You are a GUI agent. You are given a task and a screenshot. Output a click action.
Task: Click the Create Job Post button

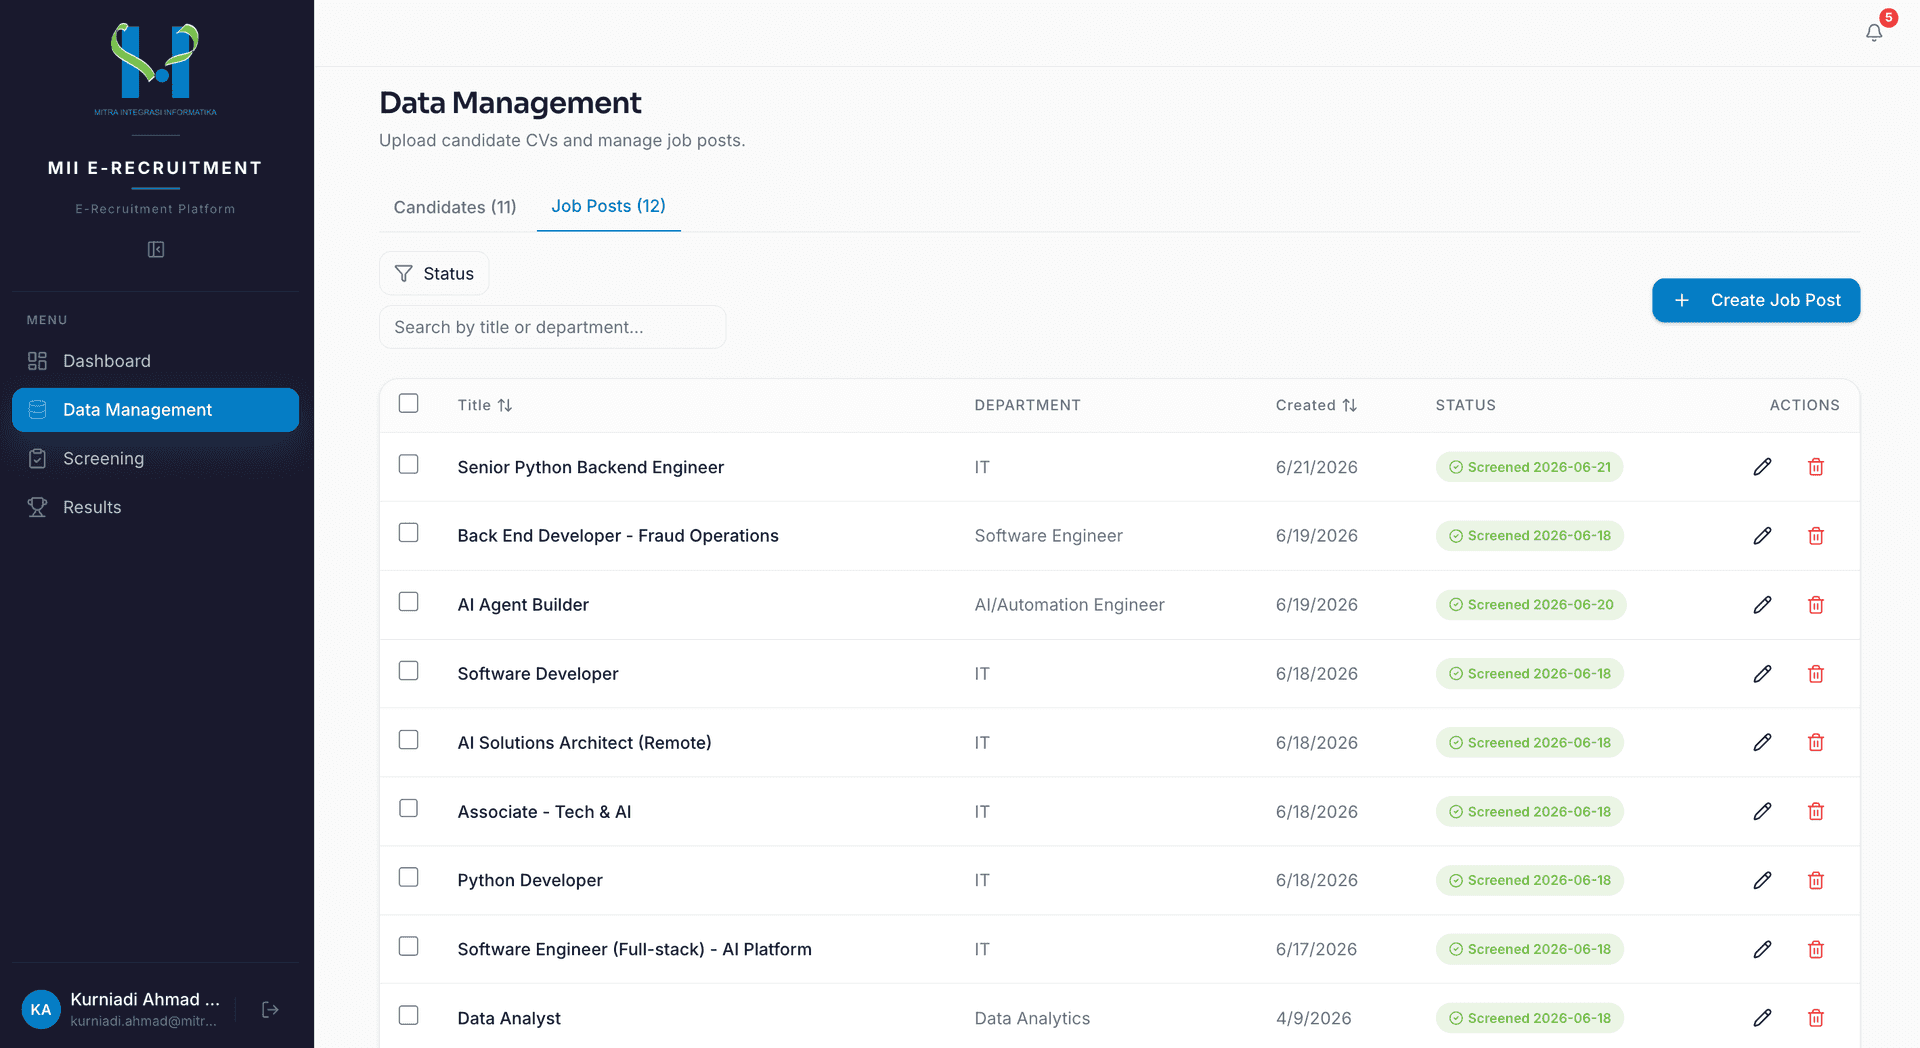pyautogui.click(x=1756, y=300)
